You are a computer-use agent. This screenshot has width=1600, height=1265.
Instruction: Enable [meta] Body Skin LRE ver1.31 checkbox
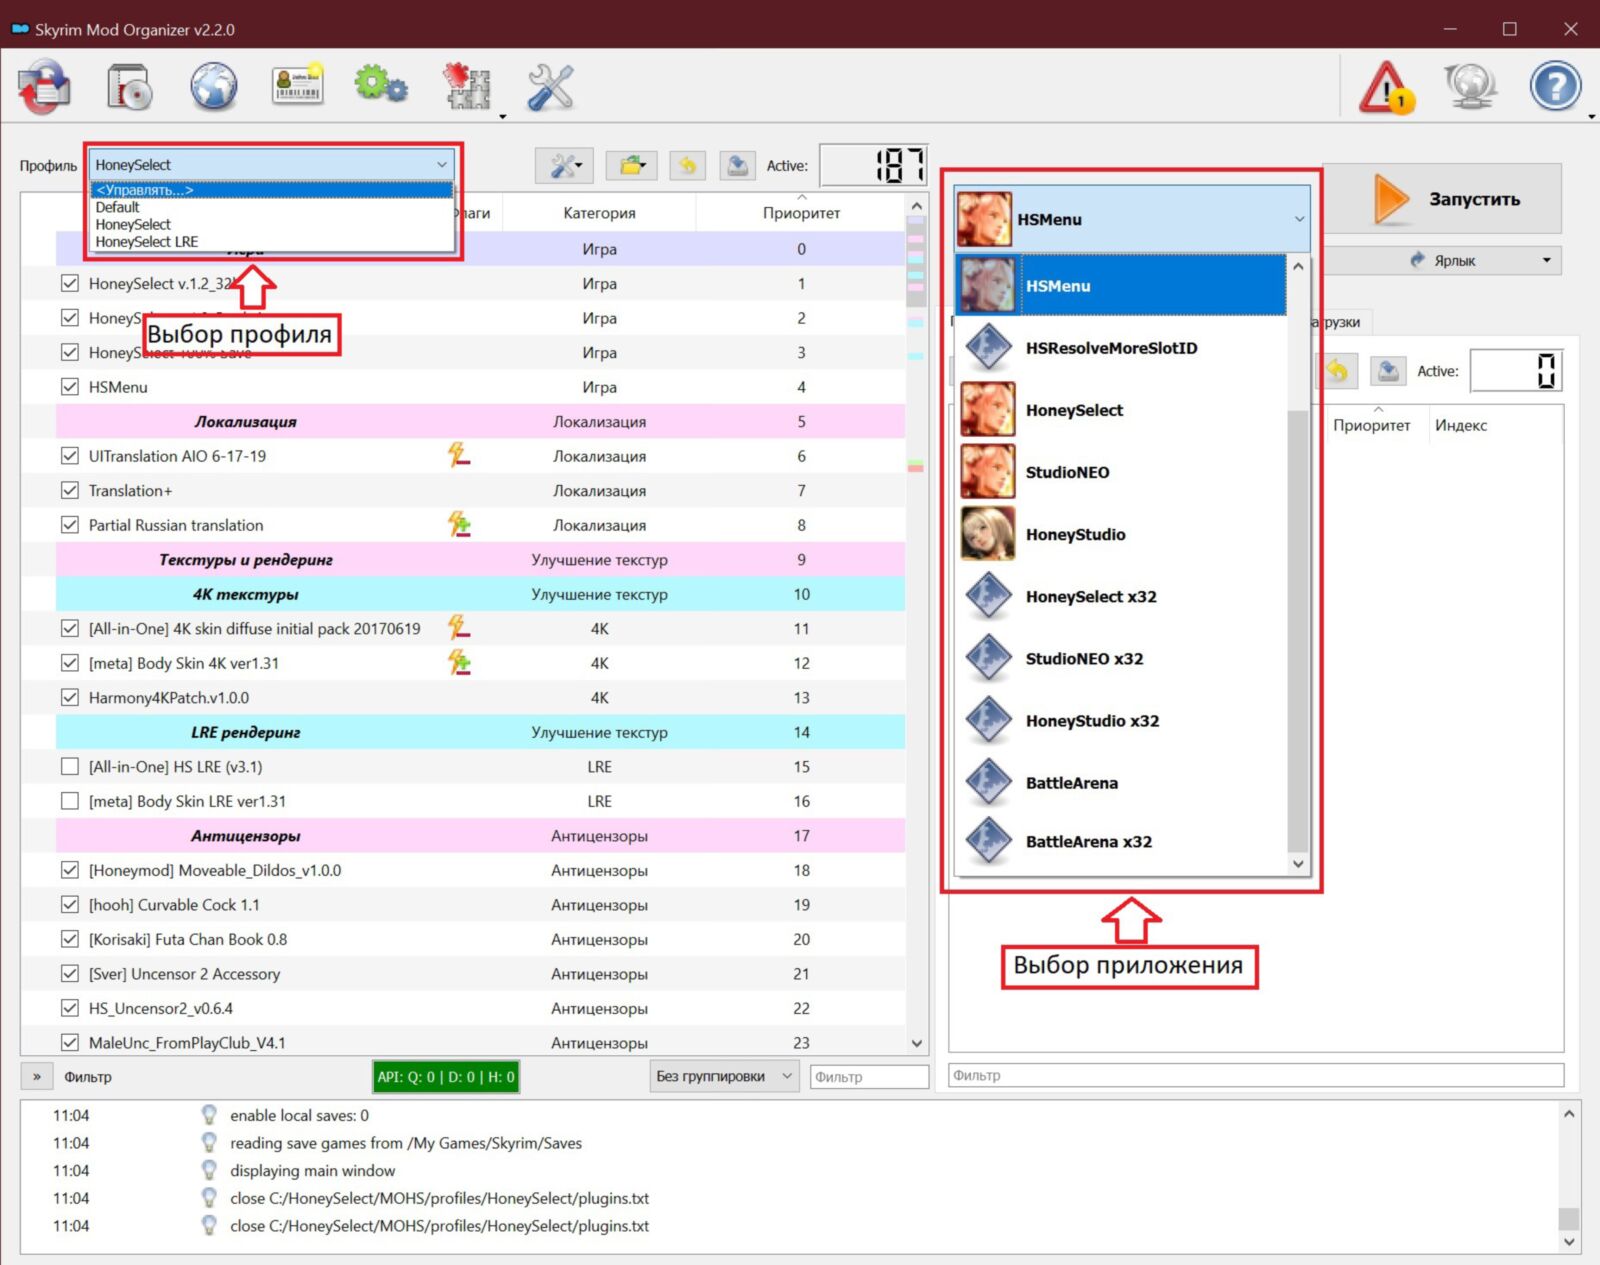[70, 801]
